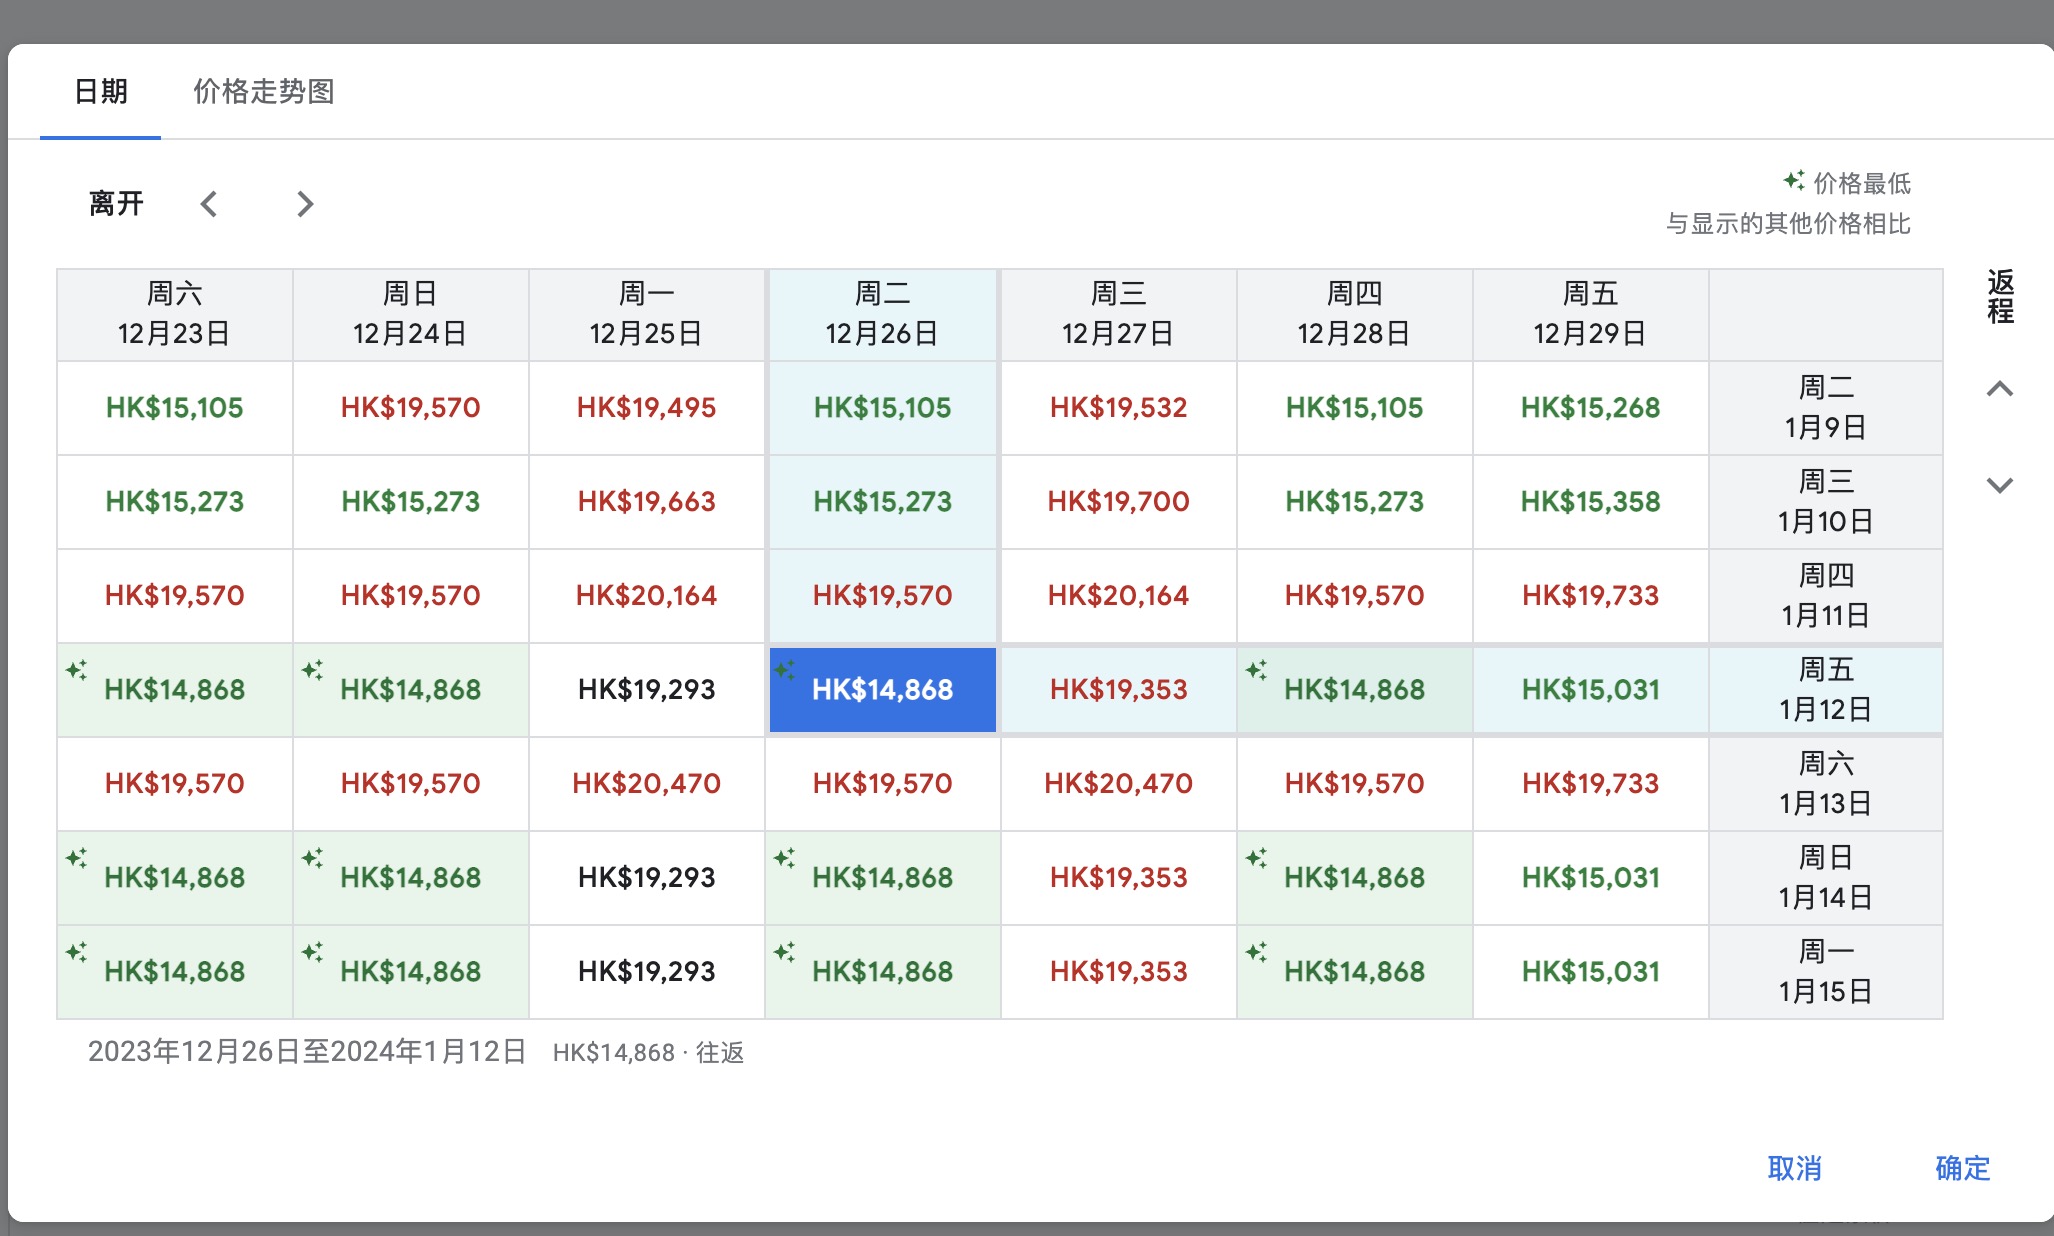Select HK$19,733 in the 1月11日 row
The height and width of the screenshot is (1236, 2054).
1591,596
